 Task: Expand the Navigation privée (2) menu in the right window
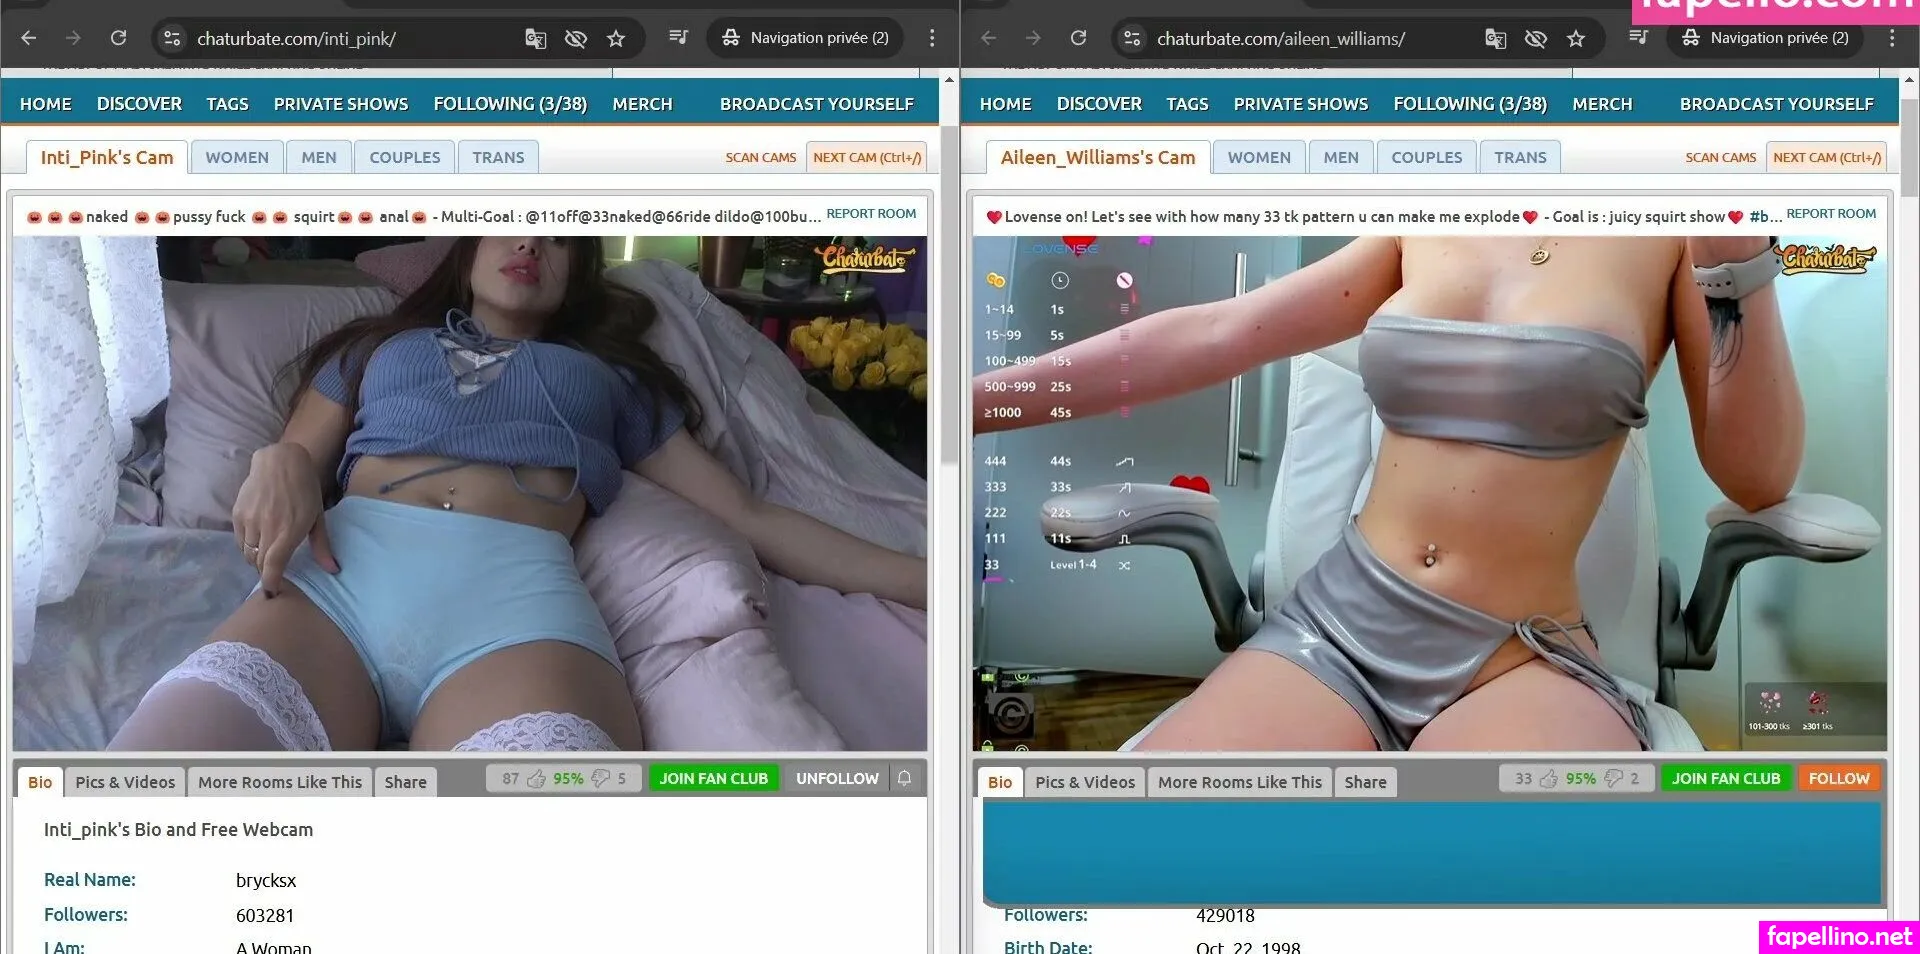point(1766,38)
